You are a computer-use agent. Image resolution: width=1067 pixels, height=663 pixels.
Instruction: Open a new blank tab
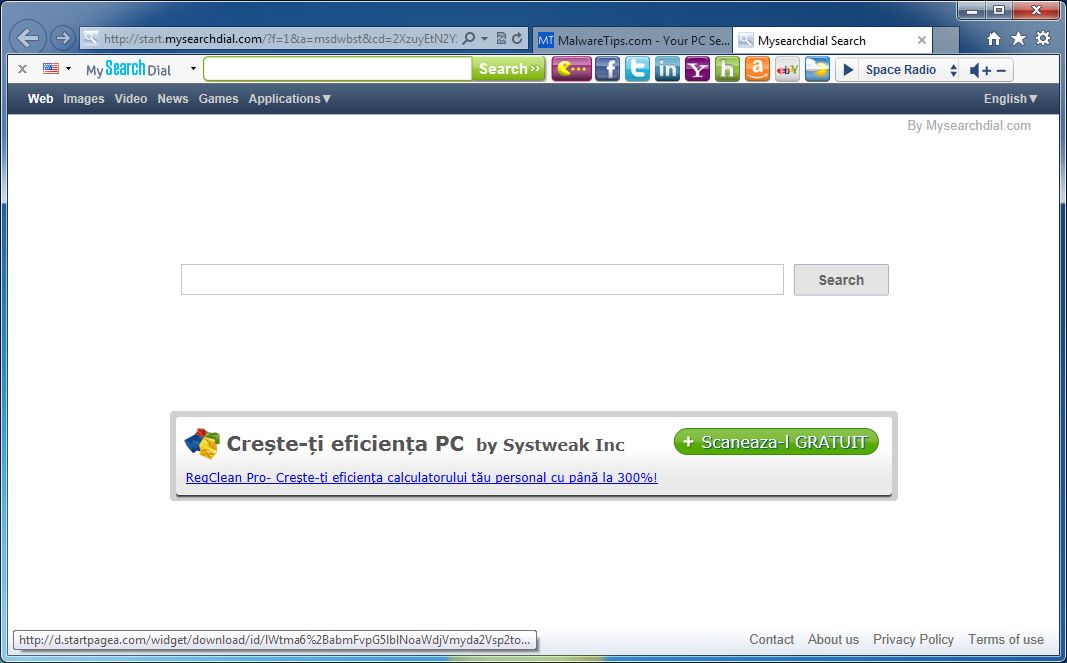pyautogui.click(x=945, y=41)
